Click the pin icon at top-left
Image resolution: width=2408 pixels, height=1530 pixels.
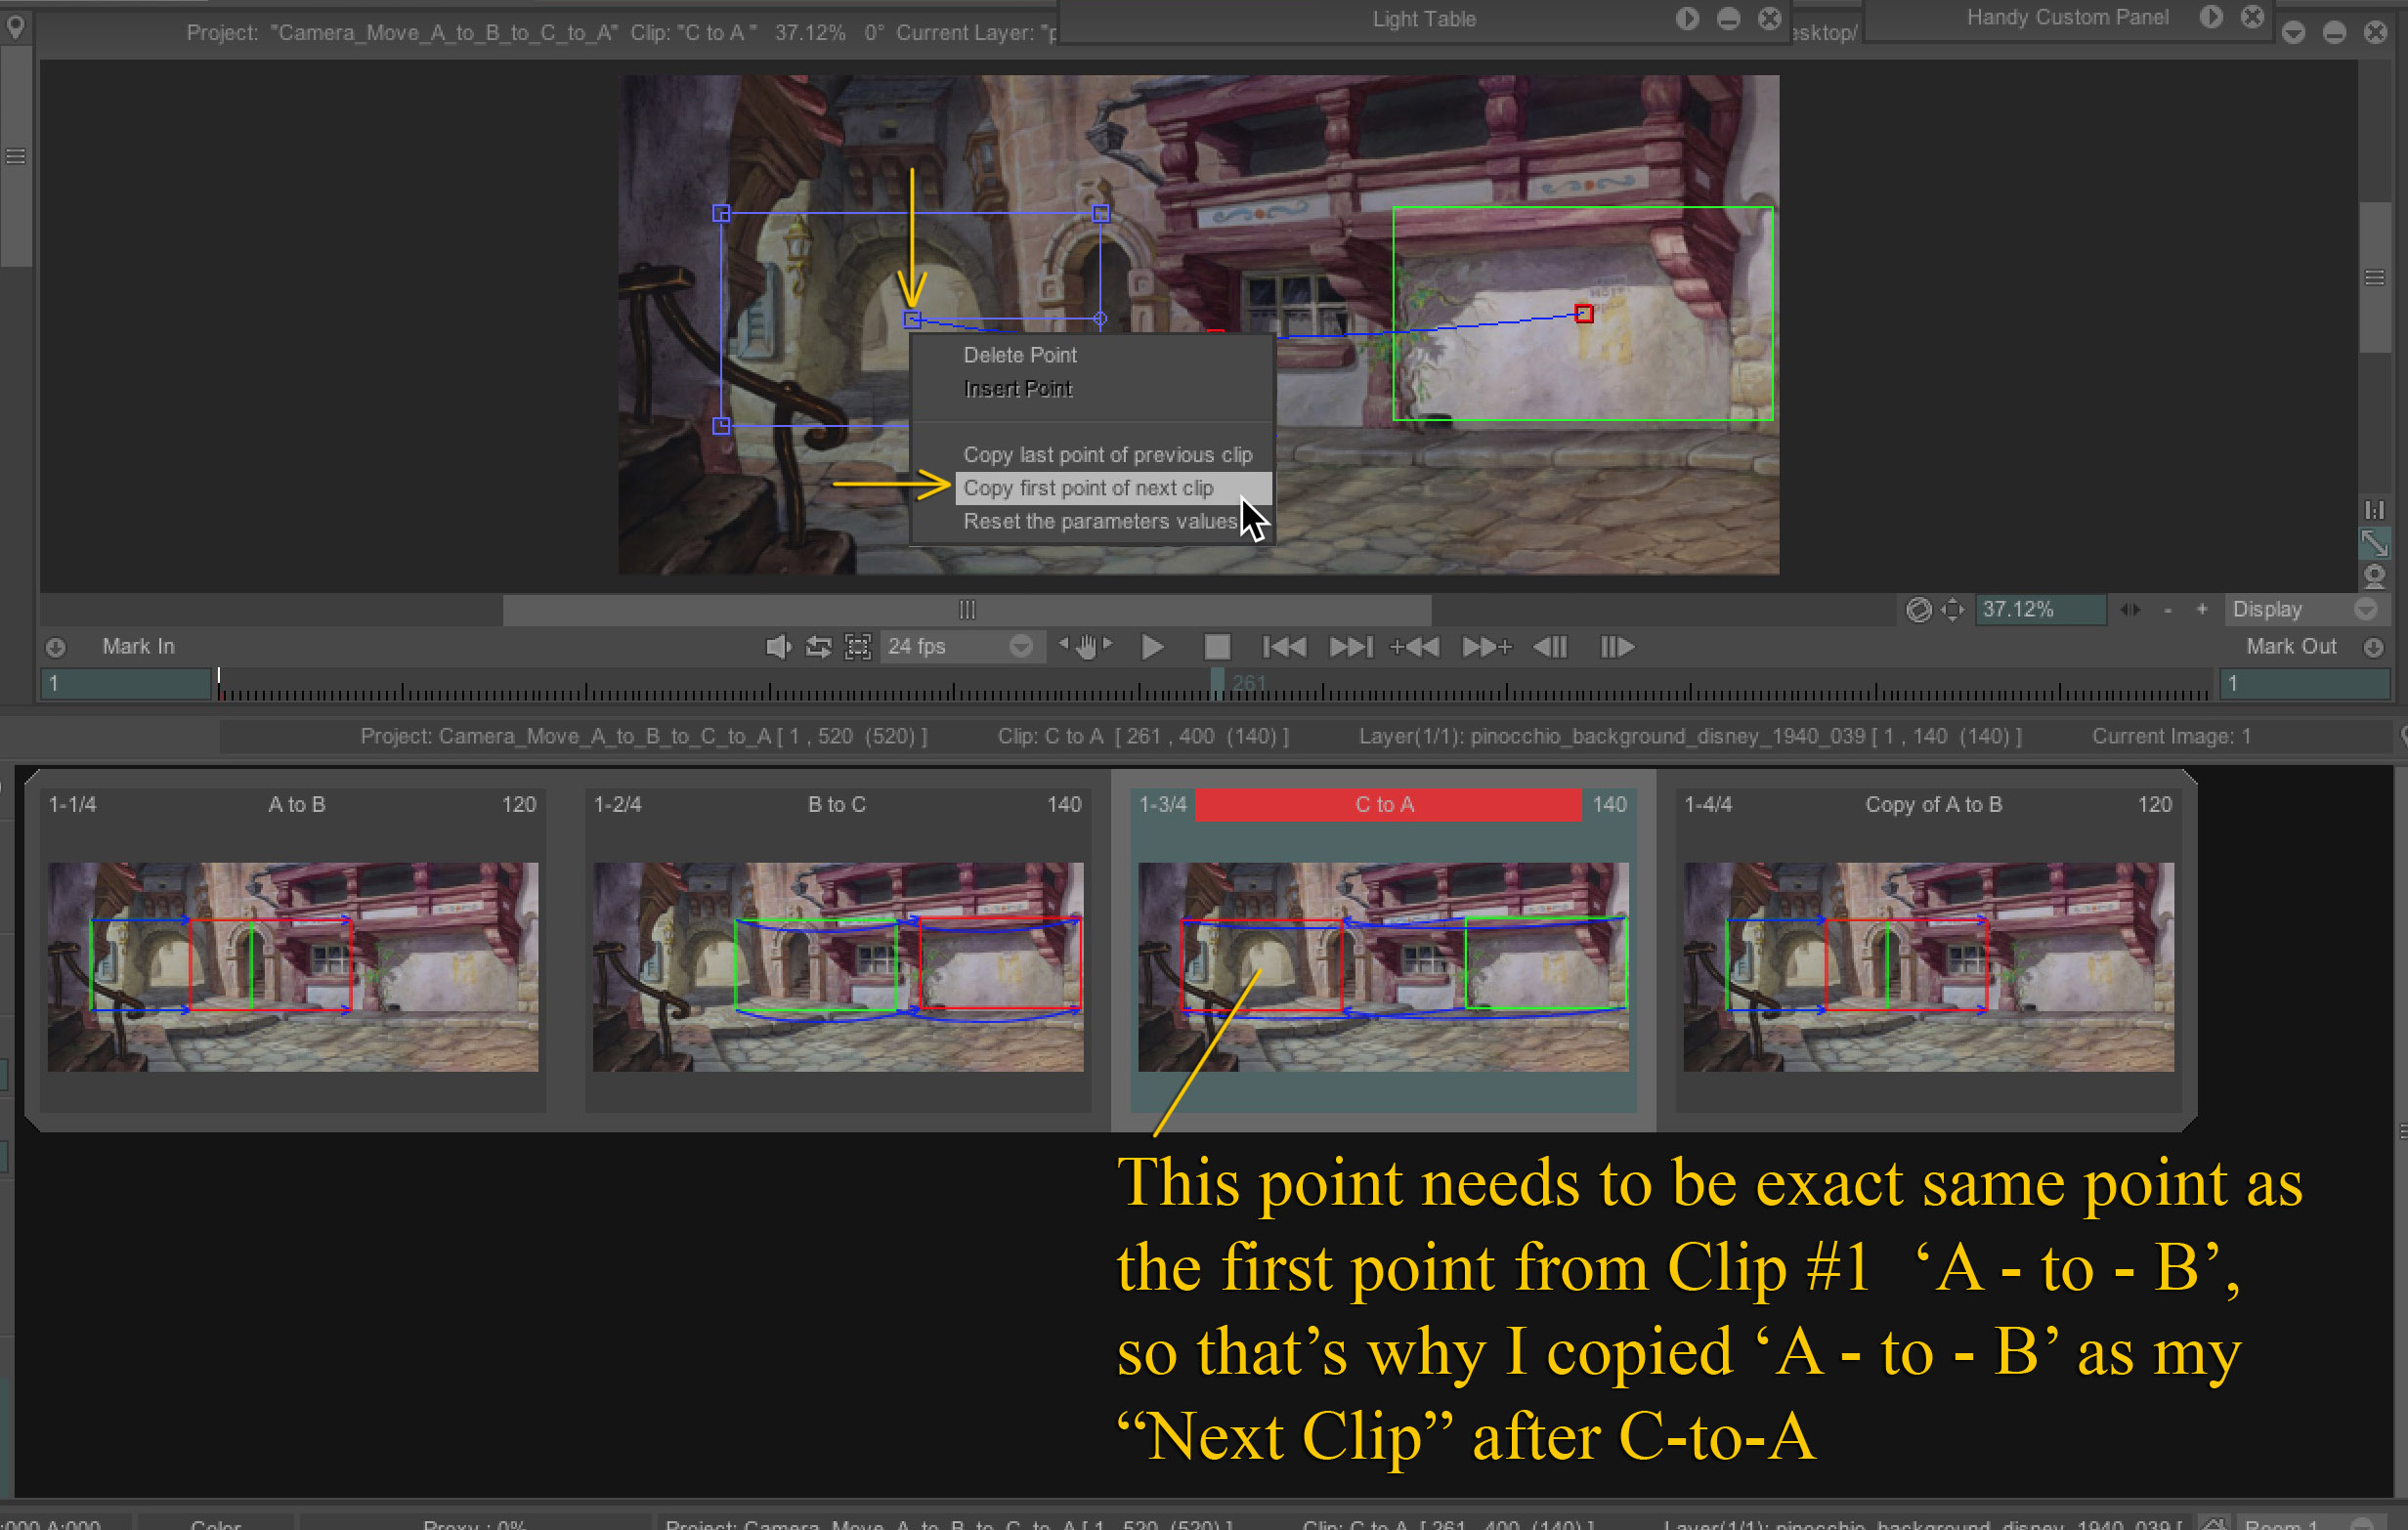pyautogui.click(x=15, y=26)
